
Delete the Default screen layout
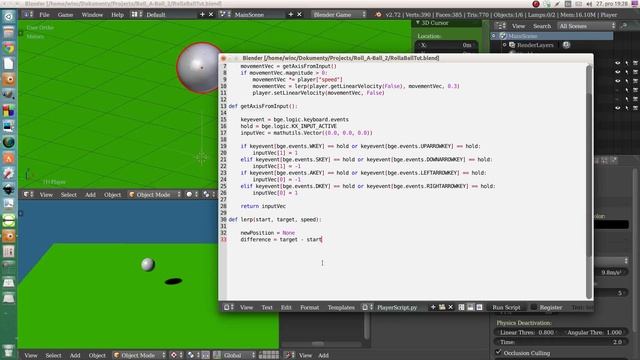pos(211,15)
